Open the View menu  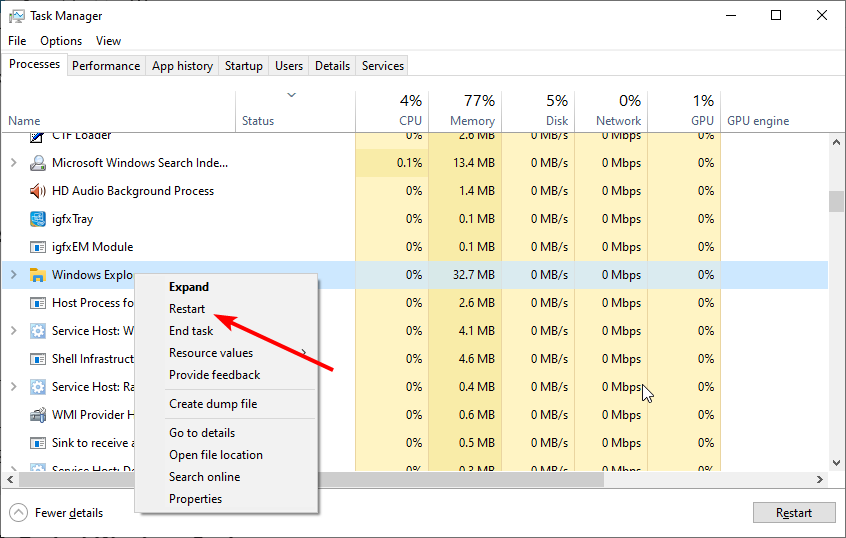108,41
